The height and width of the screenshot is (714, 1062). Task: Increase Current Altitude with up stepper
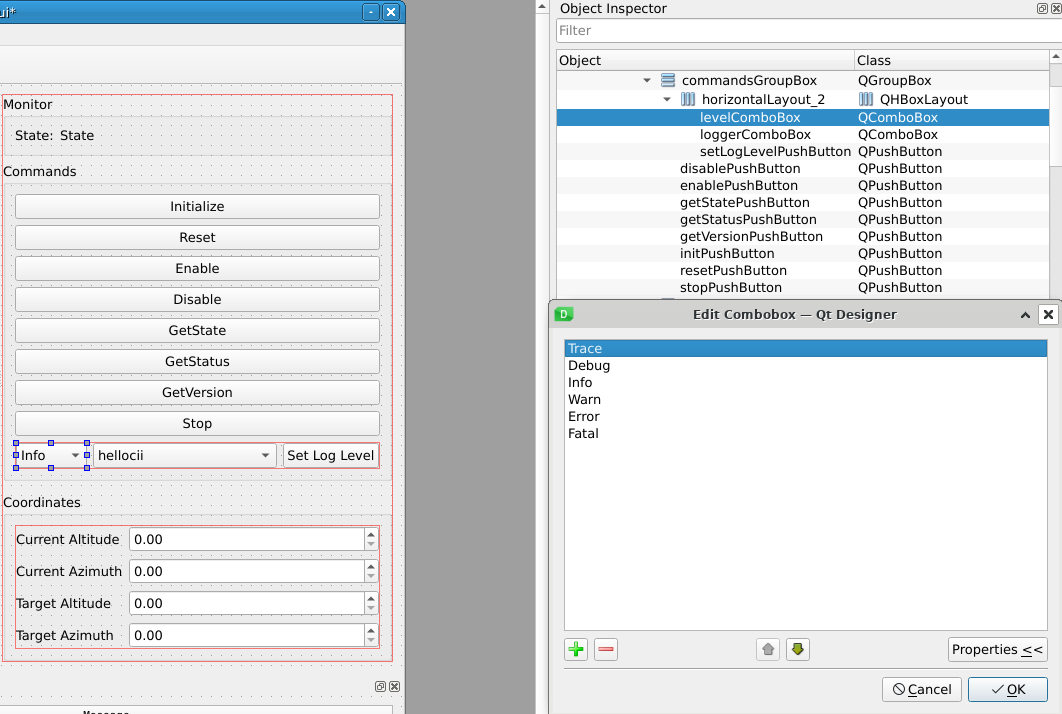tap(372, 534)
